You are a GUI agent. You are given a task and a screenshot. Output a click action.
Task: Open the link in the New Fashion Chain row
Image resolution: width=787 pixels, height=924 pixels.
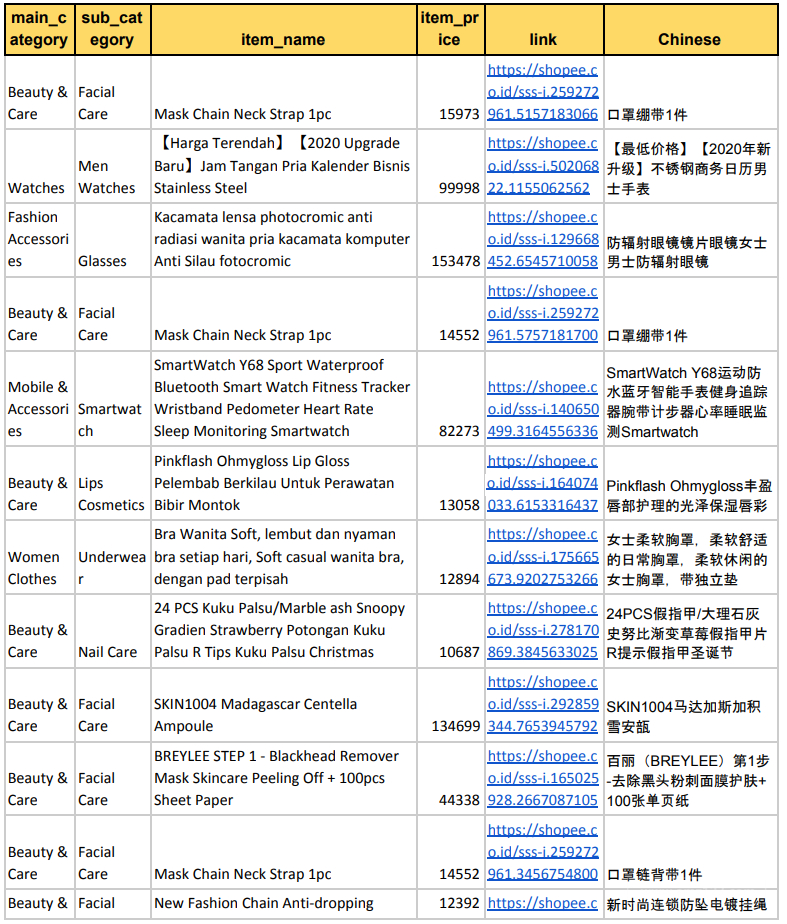[543, 903]
